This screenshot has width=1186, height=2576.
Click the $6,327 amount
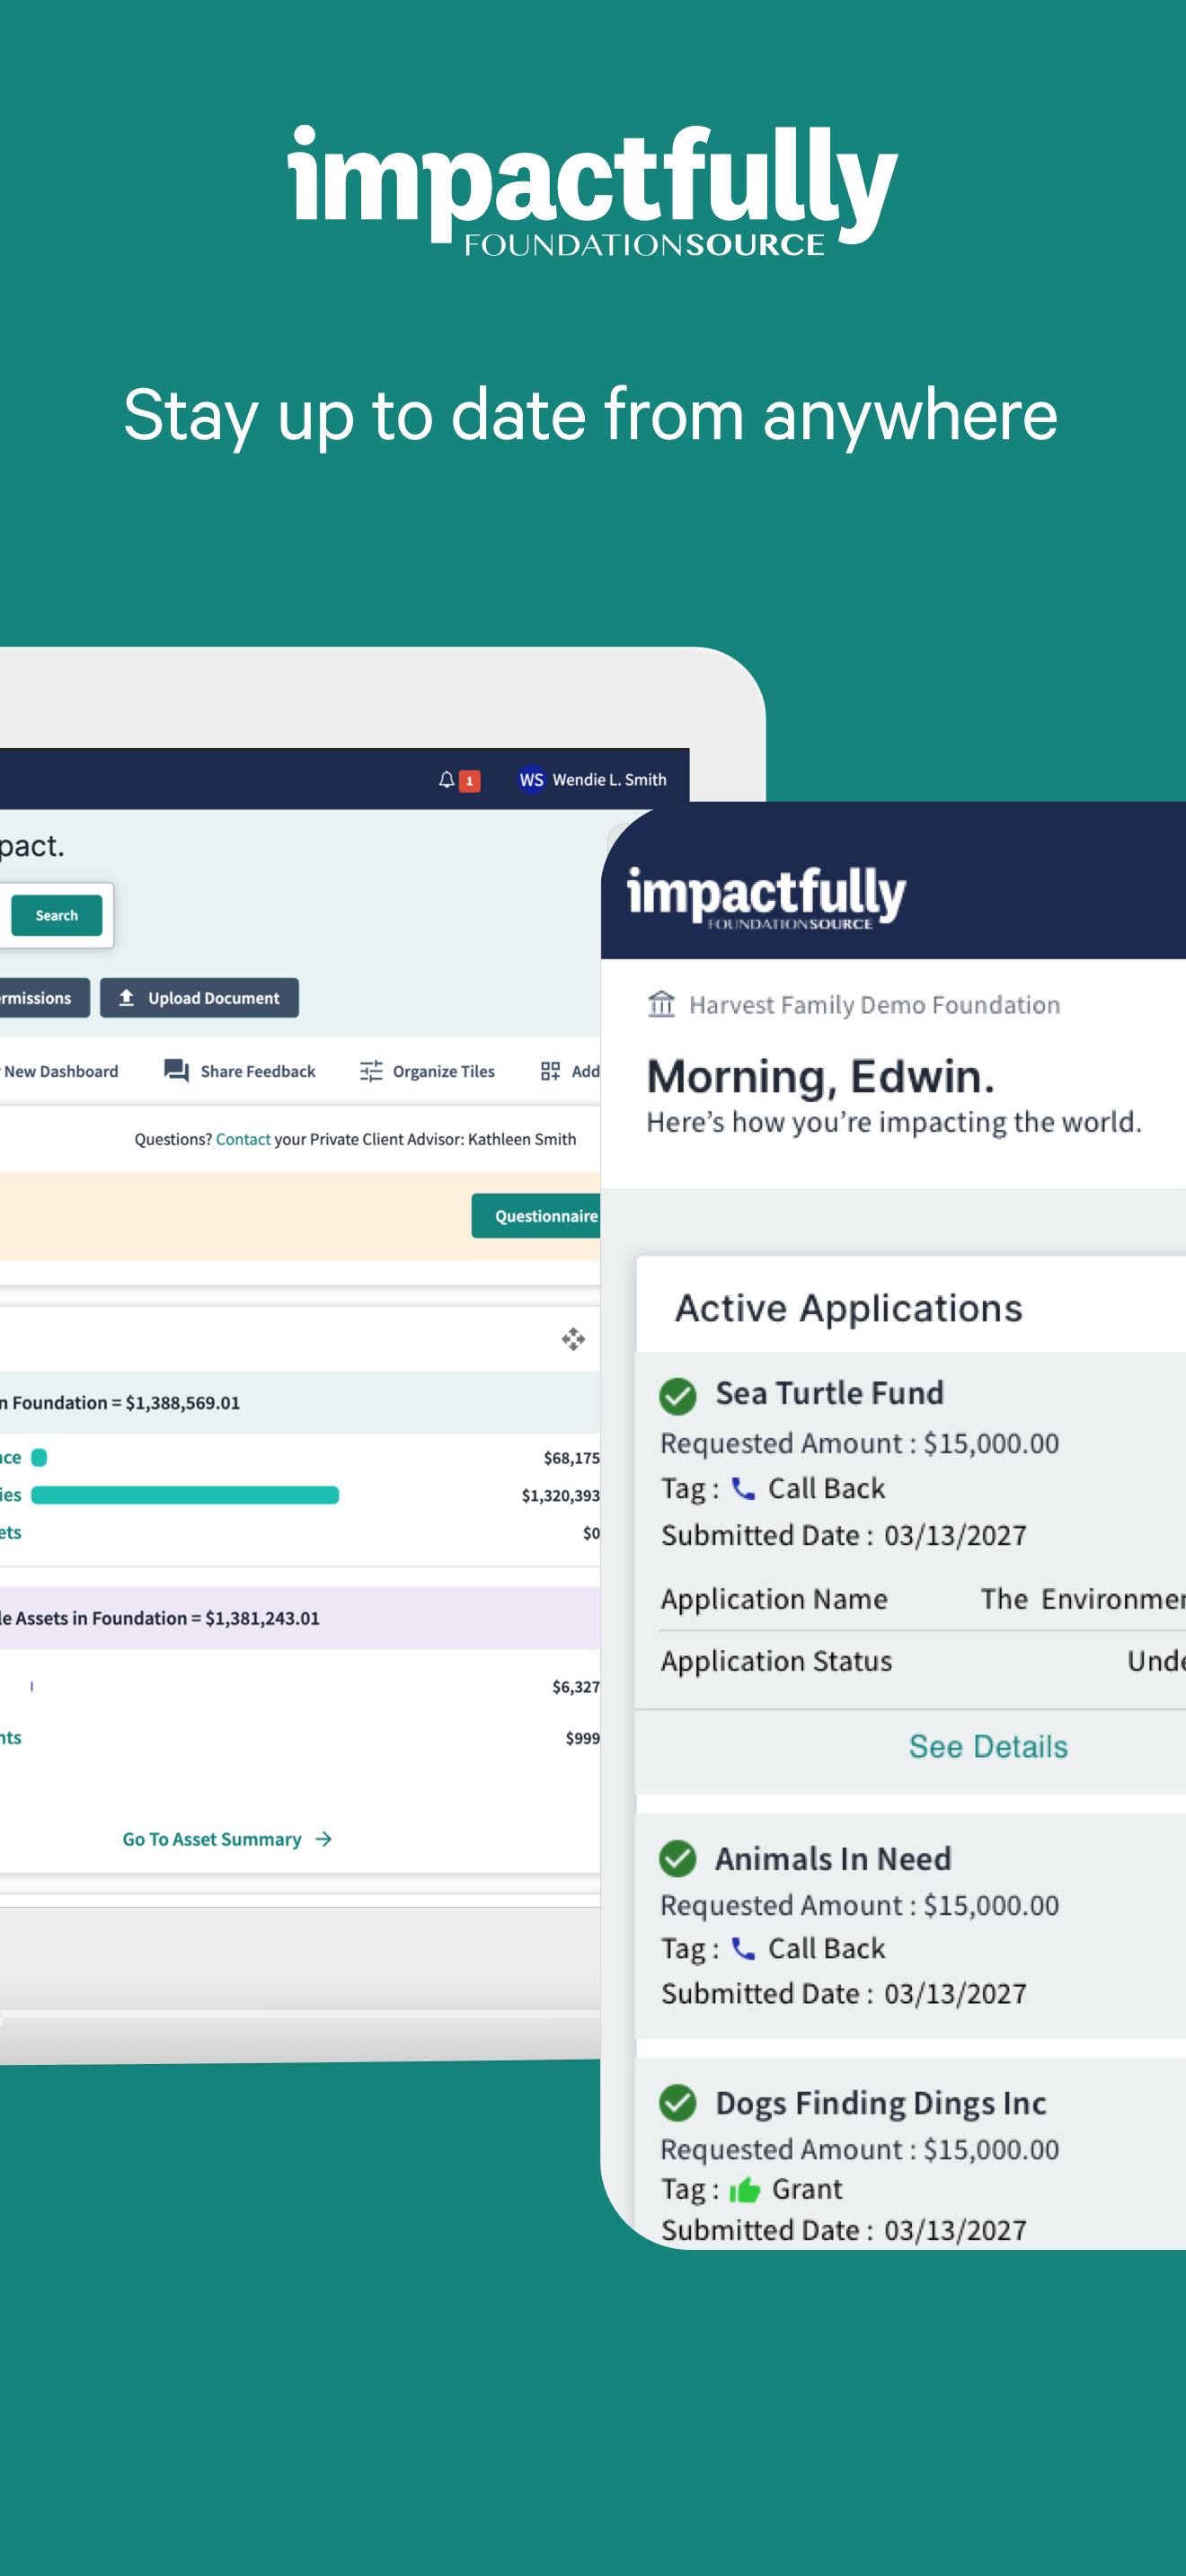[575, 1687]
